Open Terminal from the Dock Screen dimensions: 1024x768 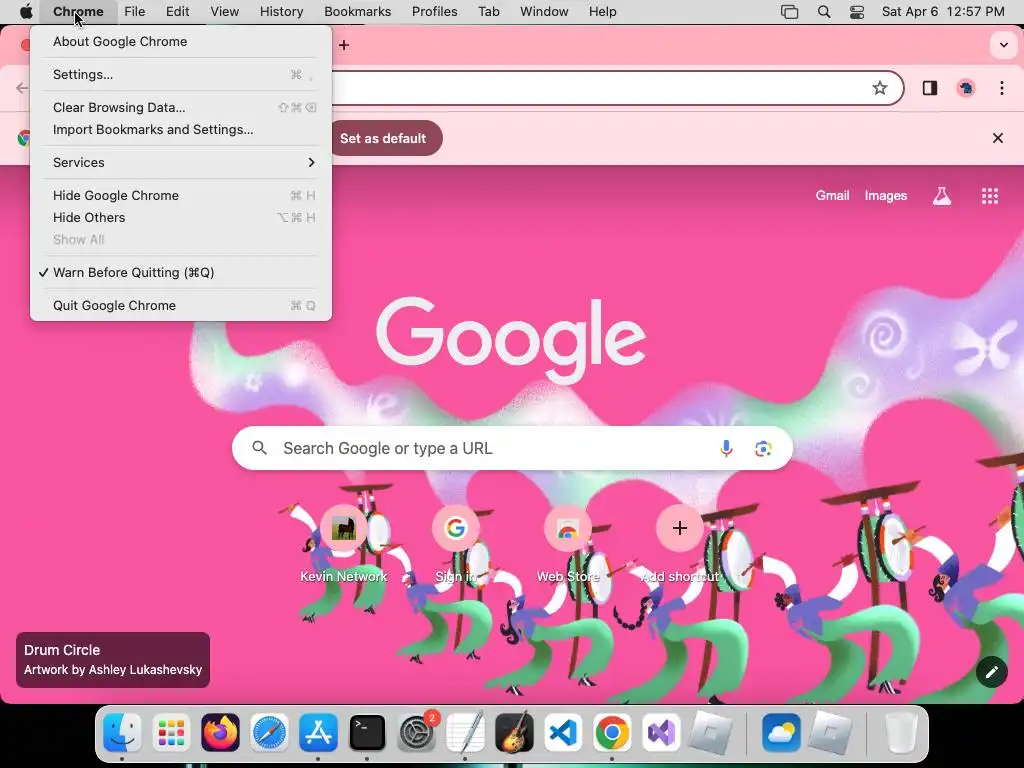pos(367,732)
